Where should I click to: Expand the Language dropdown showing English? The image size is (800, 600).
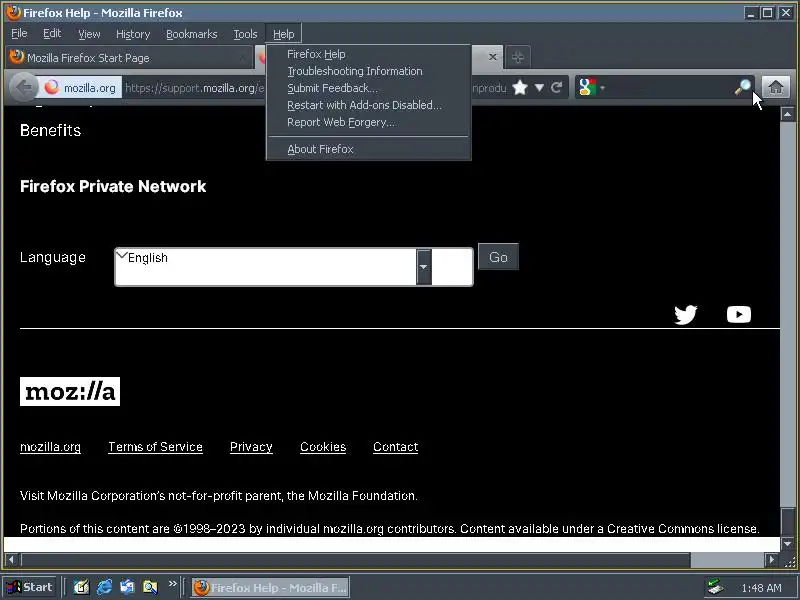294,266
